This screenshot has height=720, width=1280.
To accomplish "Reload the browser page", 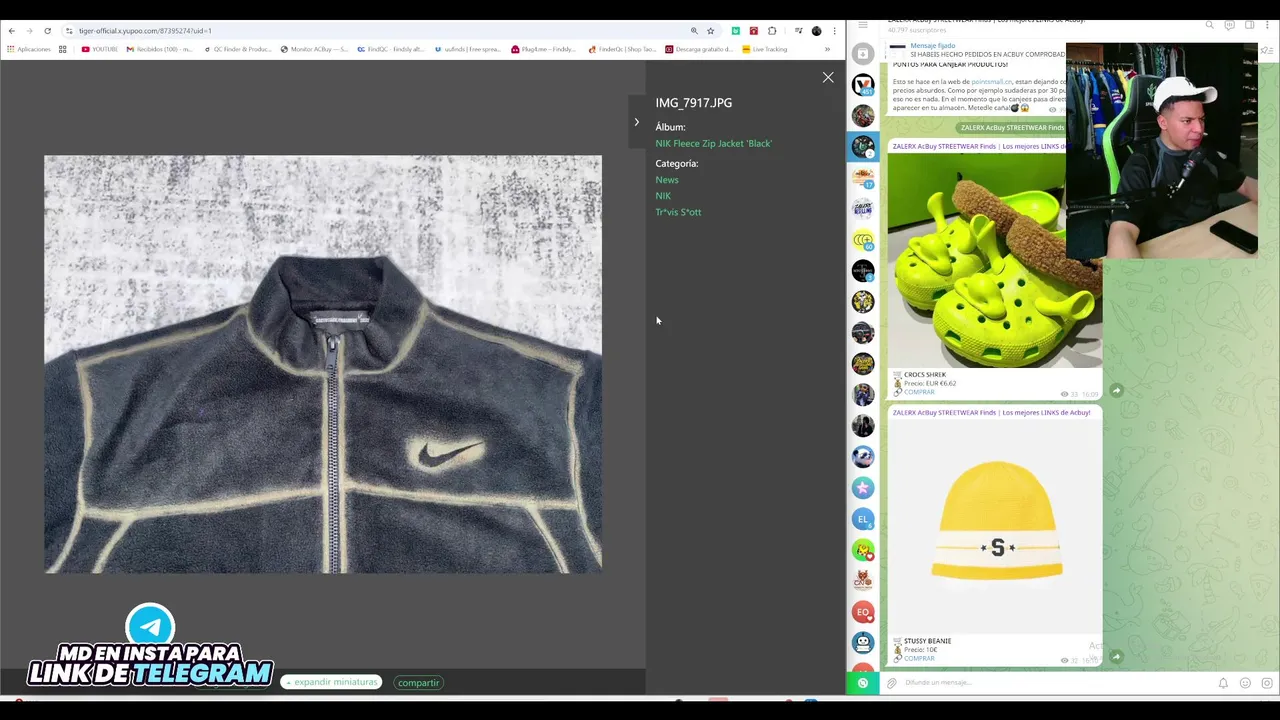I will click(47, 31).
